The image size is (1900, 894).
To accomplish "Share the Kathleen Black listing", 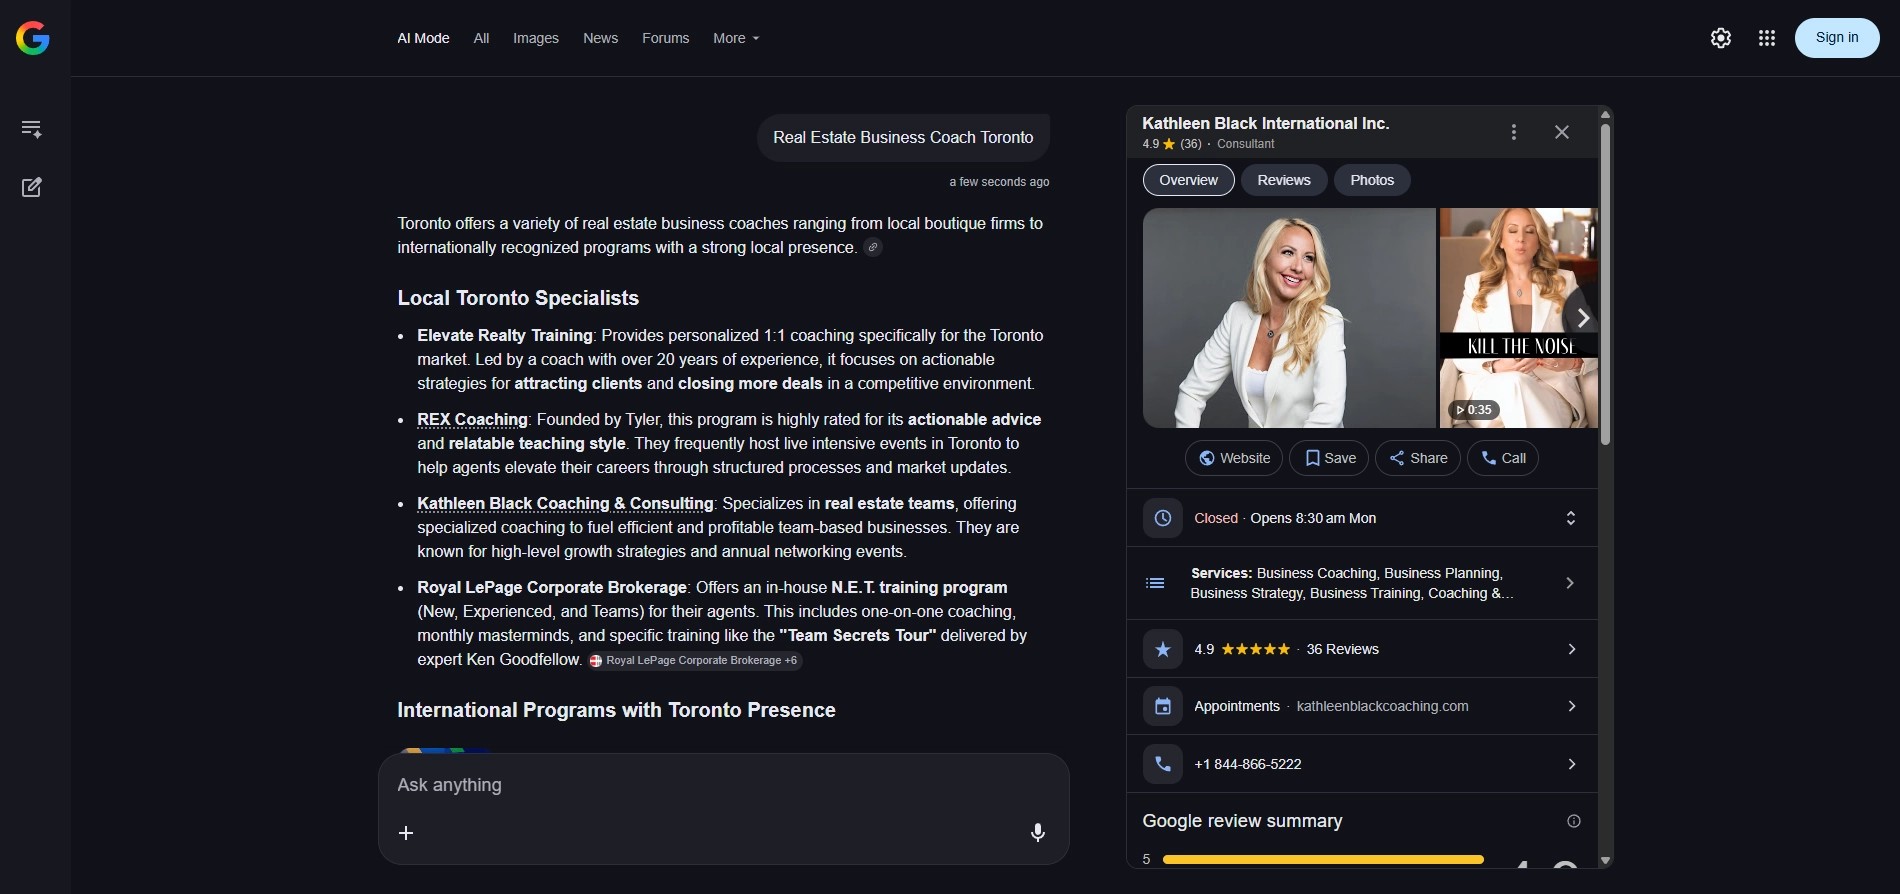I will point(1418,458).
